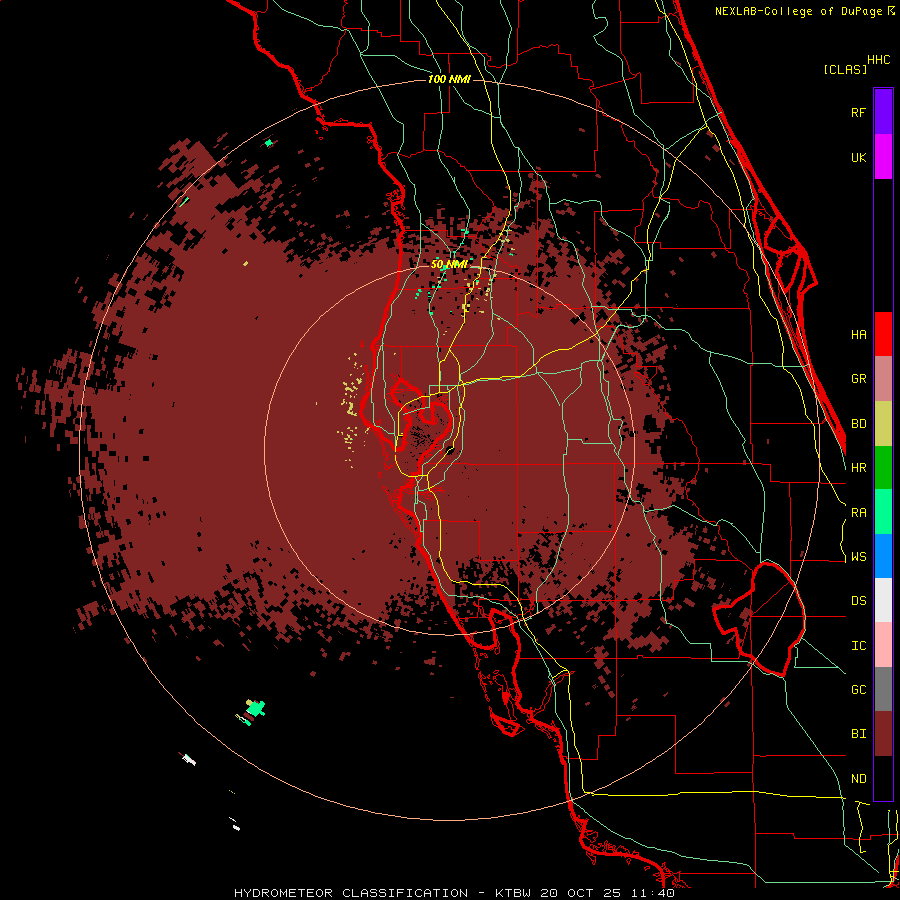
Task: Click the "NEXLAB-College of DuPage" header text
Action: coord(798,11)
